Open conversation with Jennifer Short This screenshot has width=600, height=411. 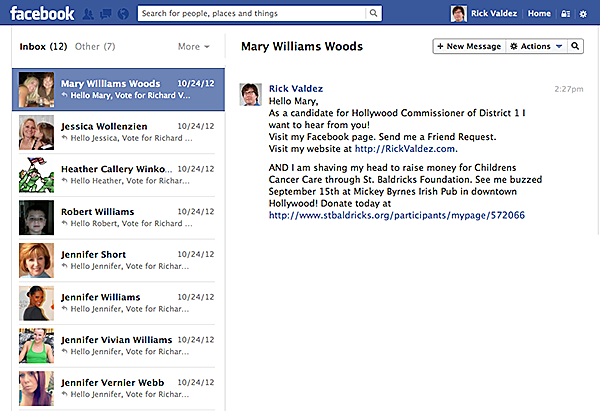coord(118,260)
